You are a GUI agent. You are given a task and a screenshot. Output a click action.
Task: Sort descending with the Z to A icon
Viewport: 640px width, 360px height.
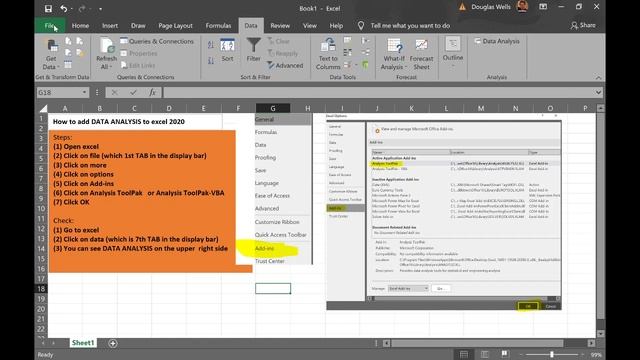pos(211,60)
